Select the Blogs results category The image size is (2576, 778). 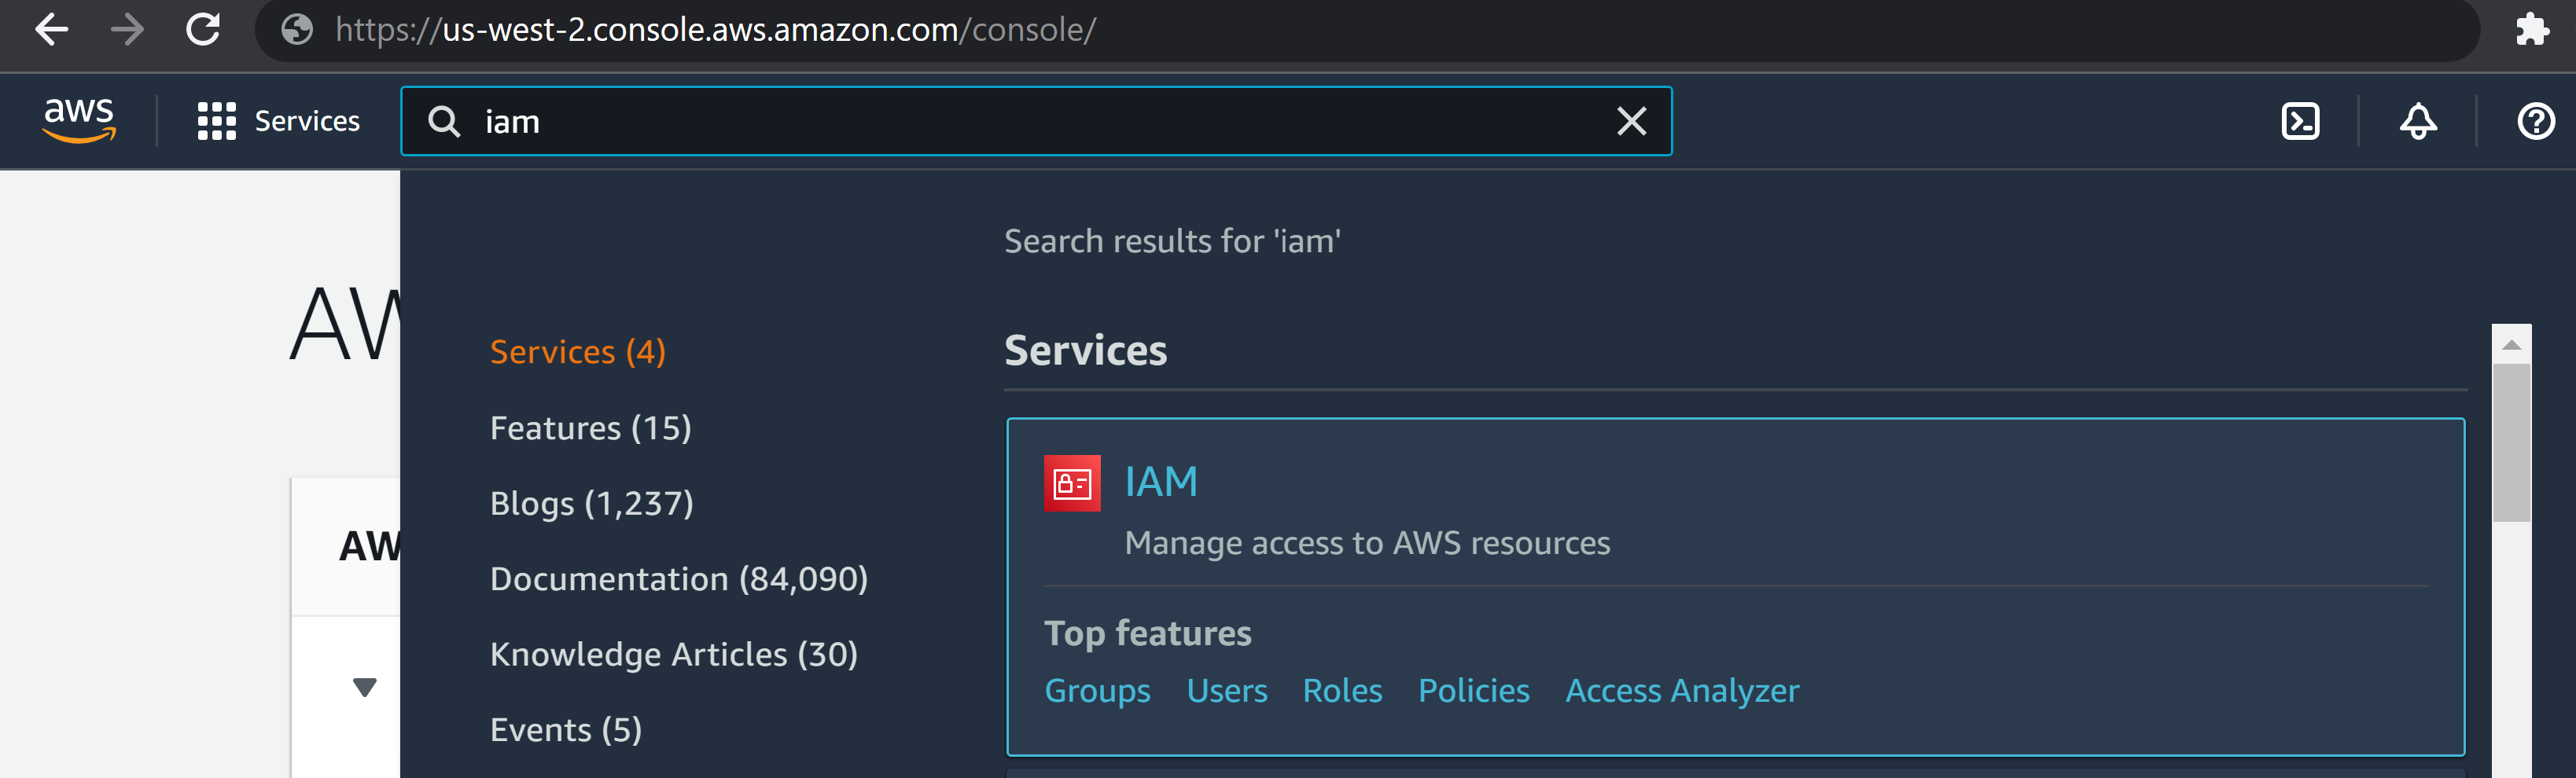tap(591, 503)
